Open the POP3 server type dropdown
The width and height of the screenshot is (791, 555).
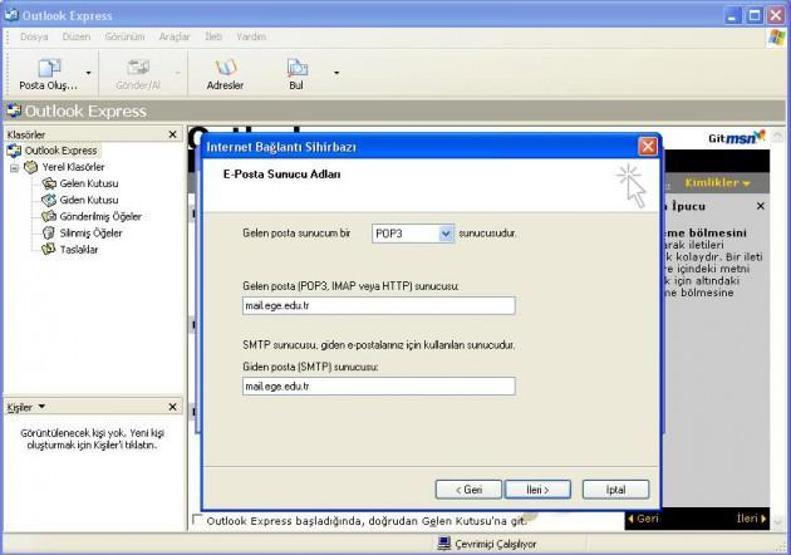(446, 234)
